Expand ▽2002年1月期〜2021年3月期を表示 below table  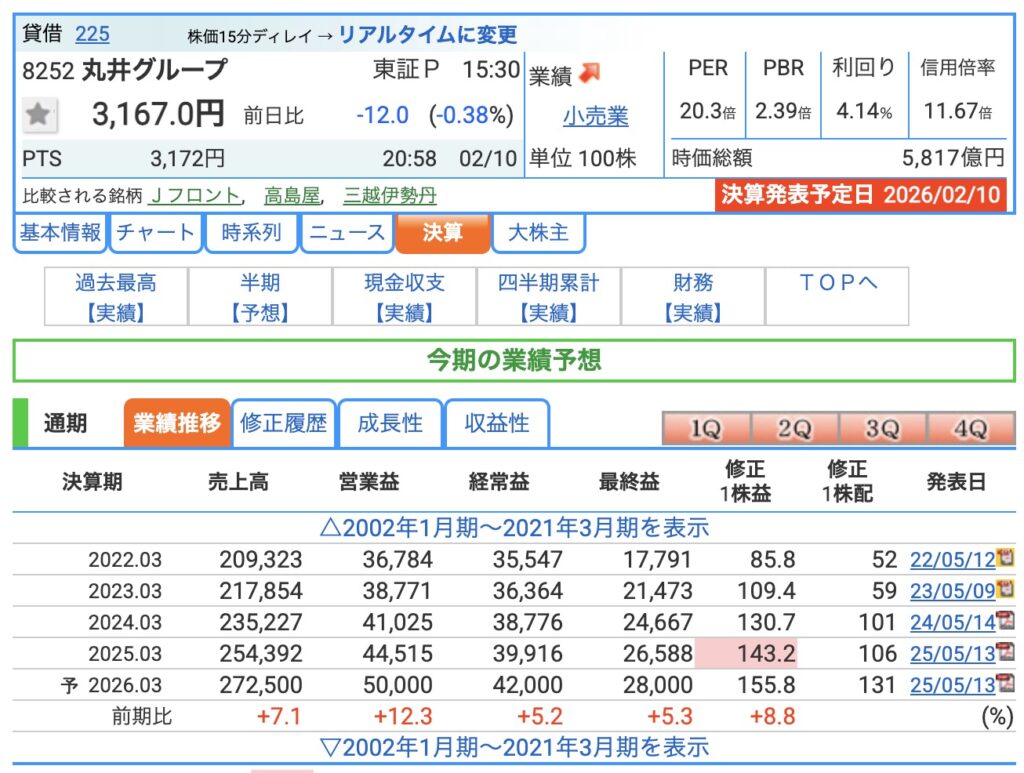tap(514, 746)
